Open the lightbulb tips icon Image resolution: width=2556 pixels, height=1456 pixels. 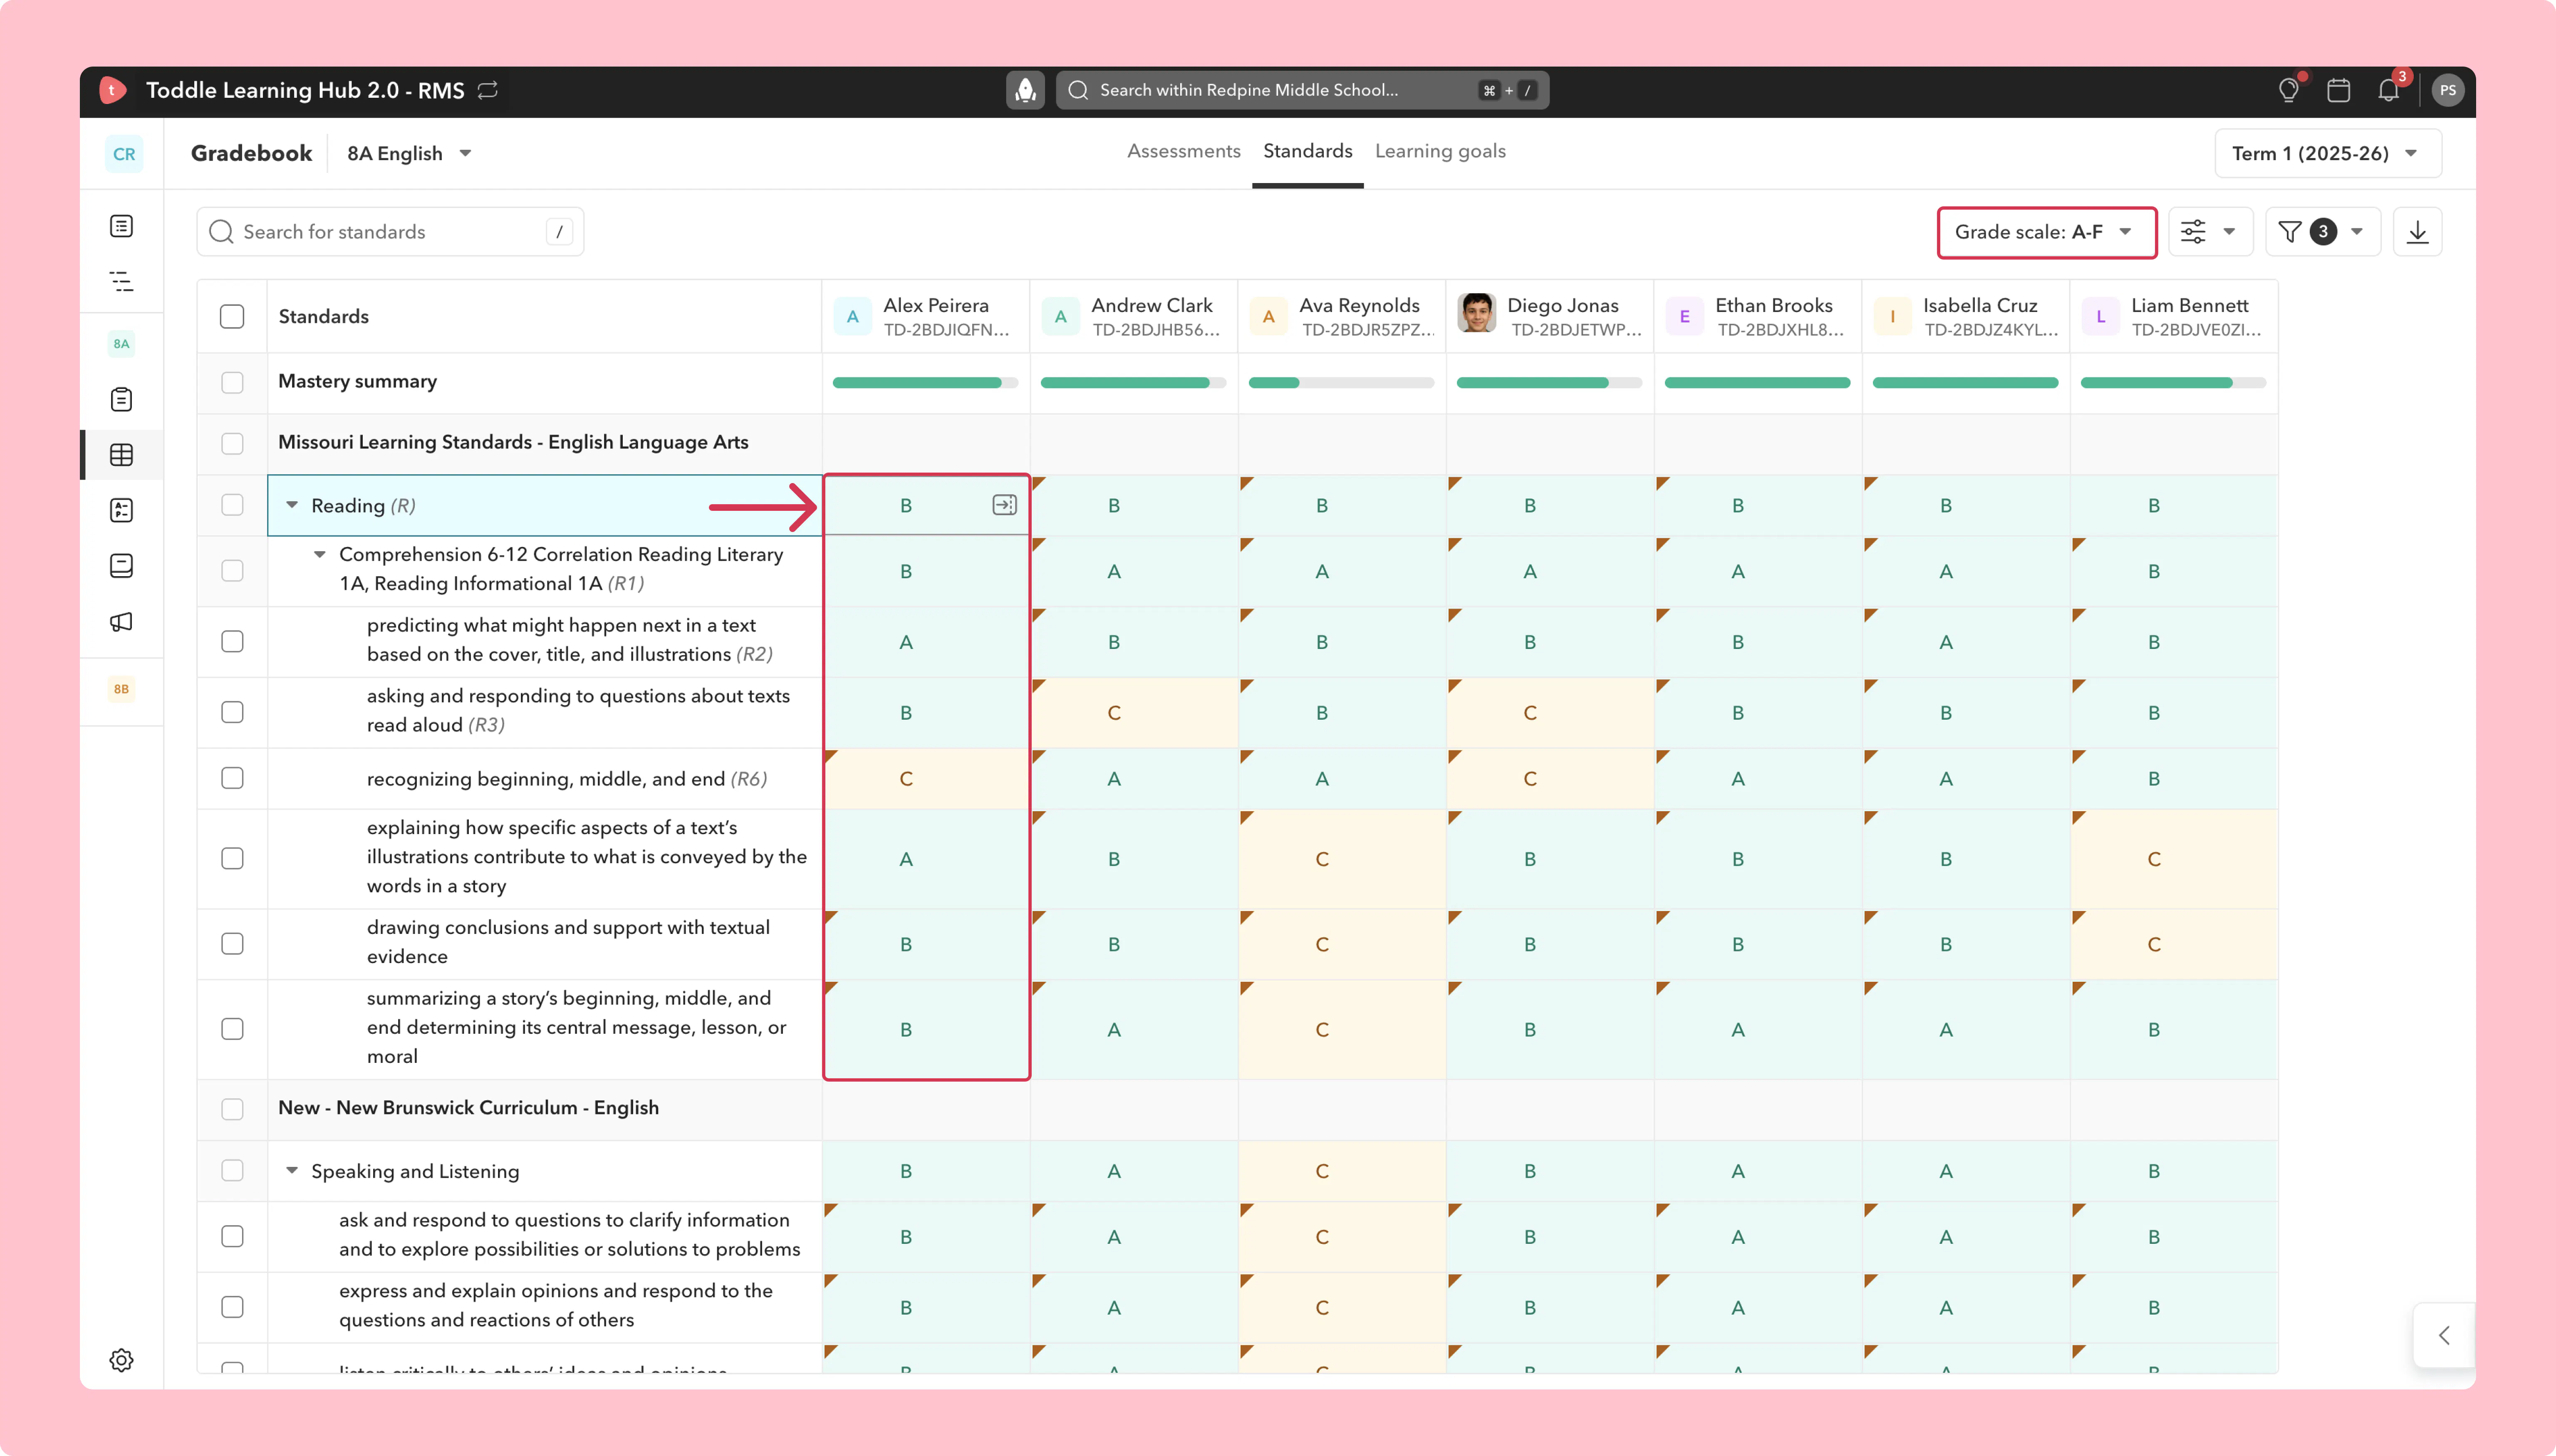click(x=2288, y=91)
